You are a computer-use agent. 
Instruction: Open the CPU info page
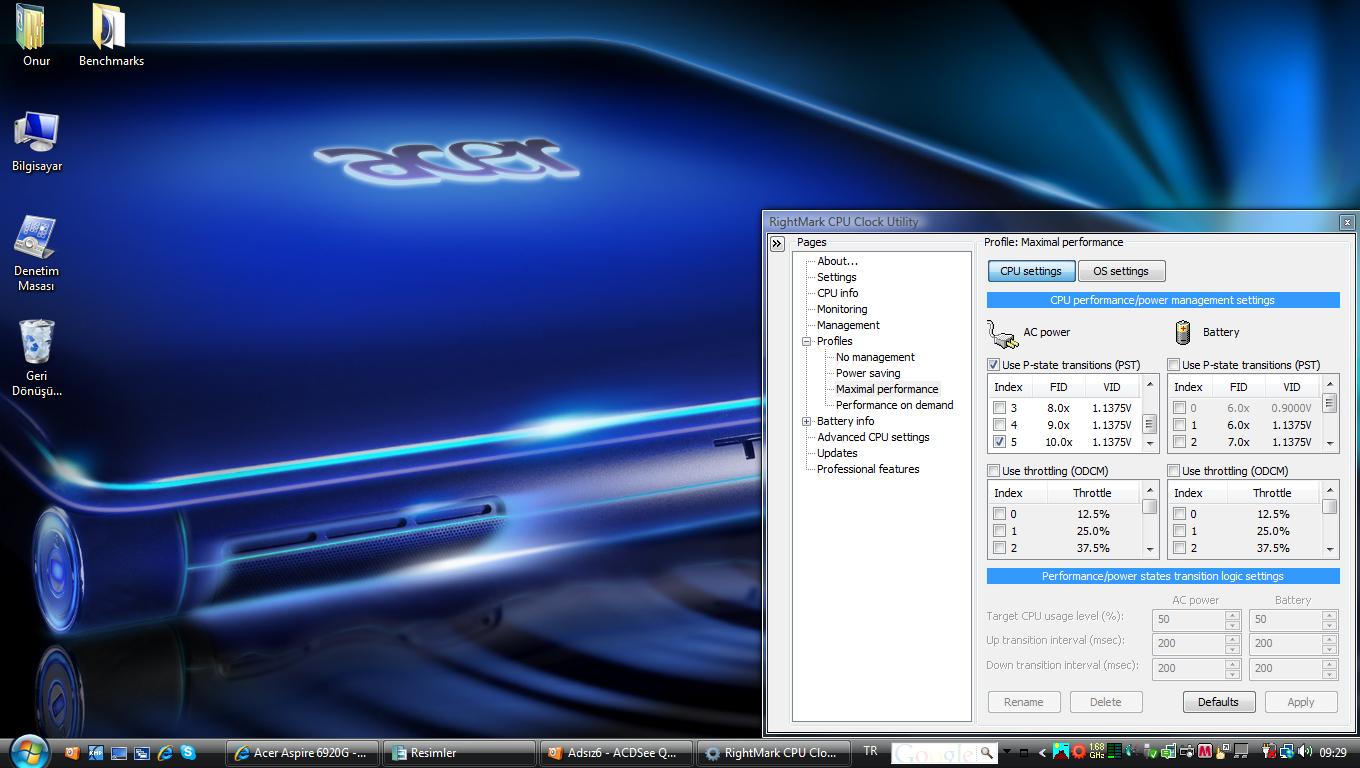[837, 293]
